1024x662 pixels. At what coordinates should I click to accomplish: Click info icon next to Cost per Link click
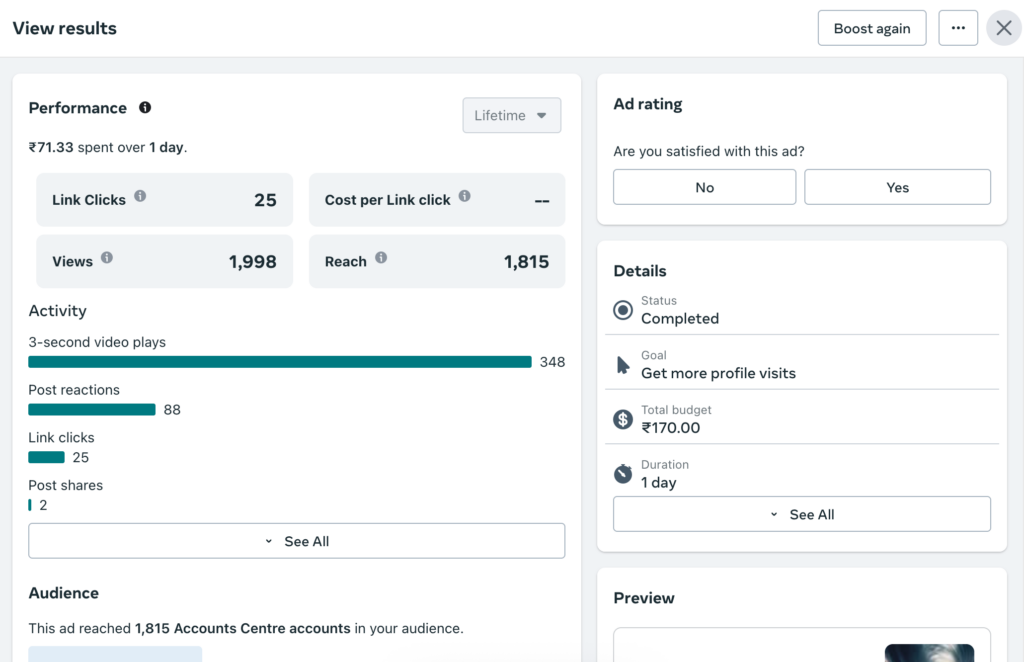coord(465,196)
